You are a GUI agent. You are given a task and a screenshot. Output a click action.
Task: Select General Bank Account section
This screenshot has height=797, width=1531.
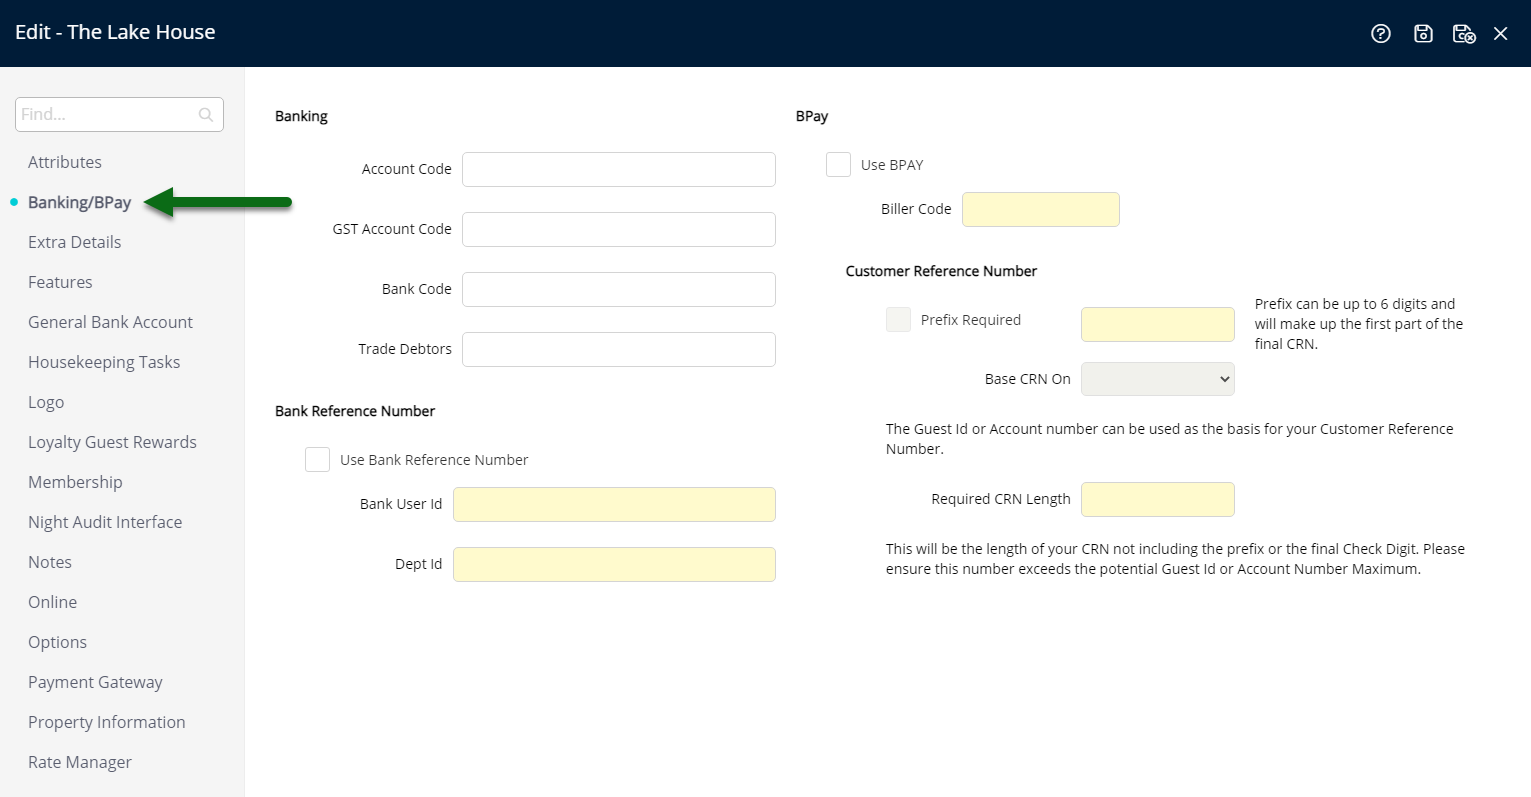pos(110,322)
